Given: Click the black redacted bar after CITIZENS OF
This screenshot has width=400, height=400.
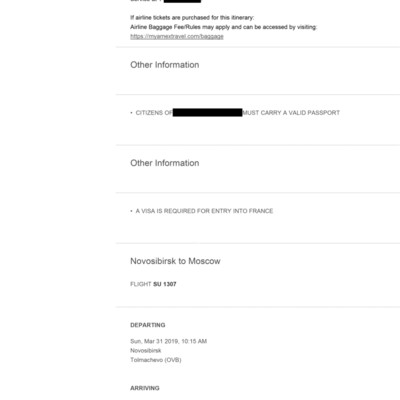Looking at the screenshot, I should [x=208, y=112].
